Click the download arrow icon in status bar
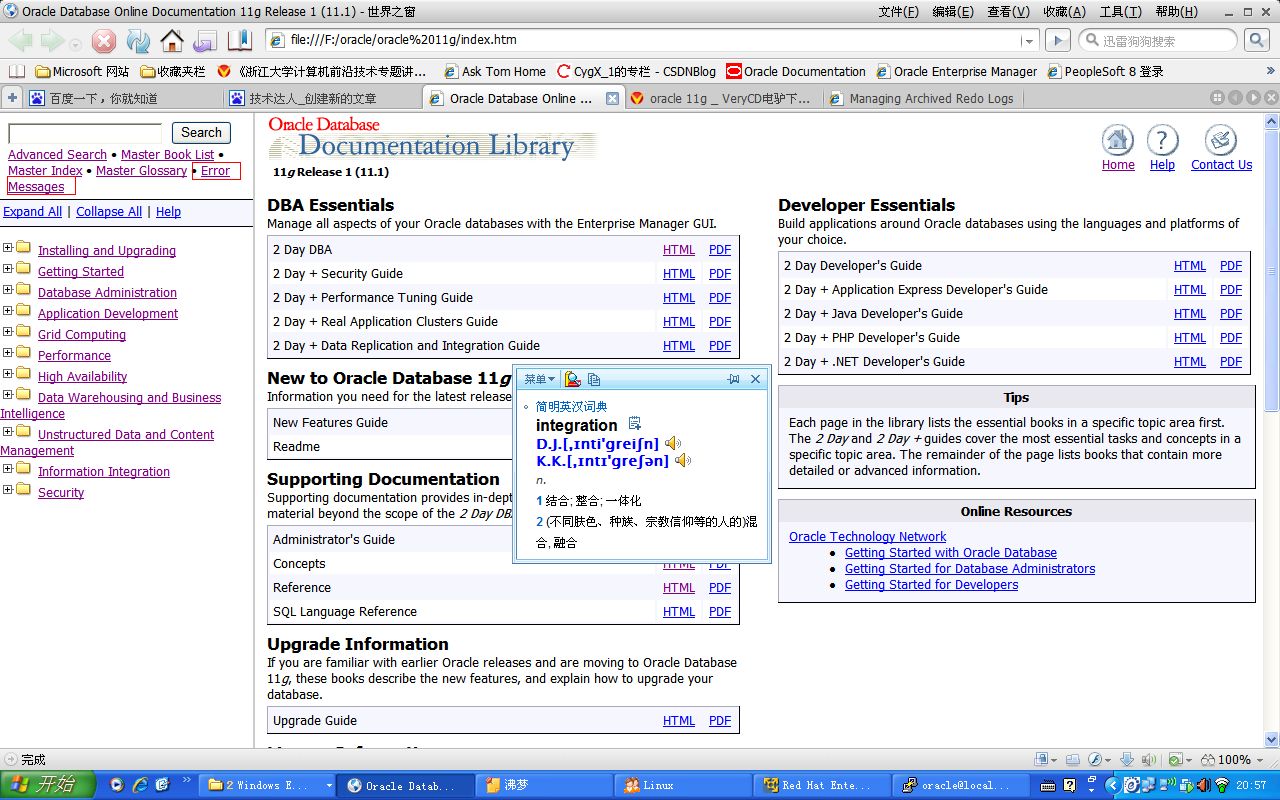1280x800 pixels. coord(1127,760)
